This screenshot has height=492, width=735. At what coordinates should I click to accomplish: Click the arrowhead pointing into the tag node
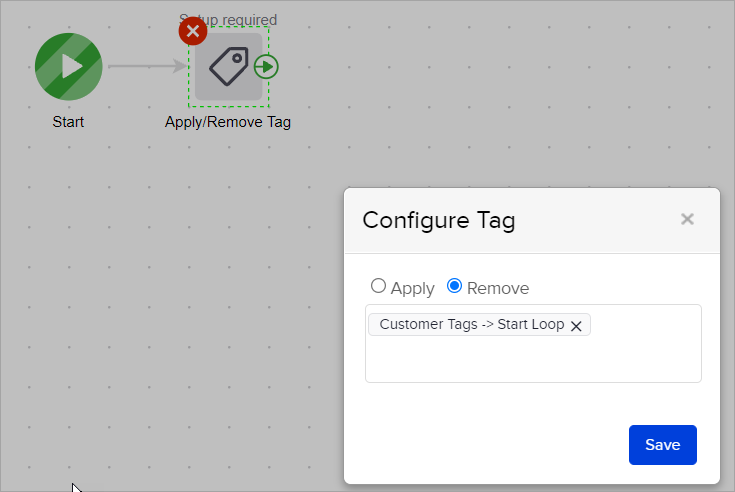coord(181,67)
